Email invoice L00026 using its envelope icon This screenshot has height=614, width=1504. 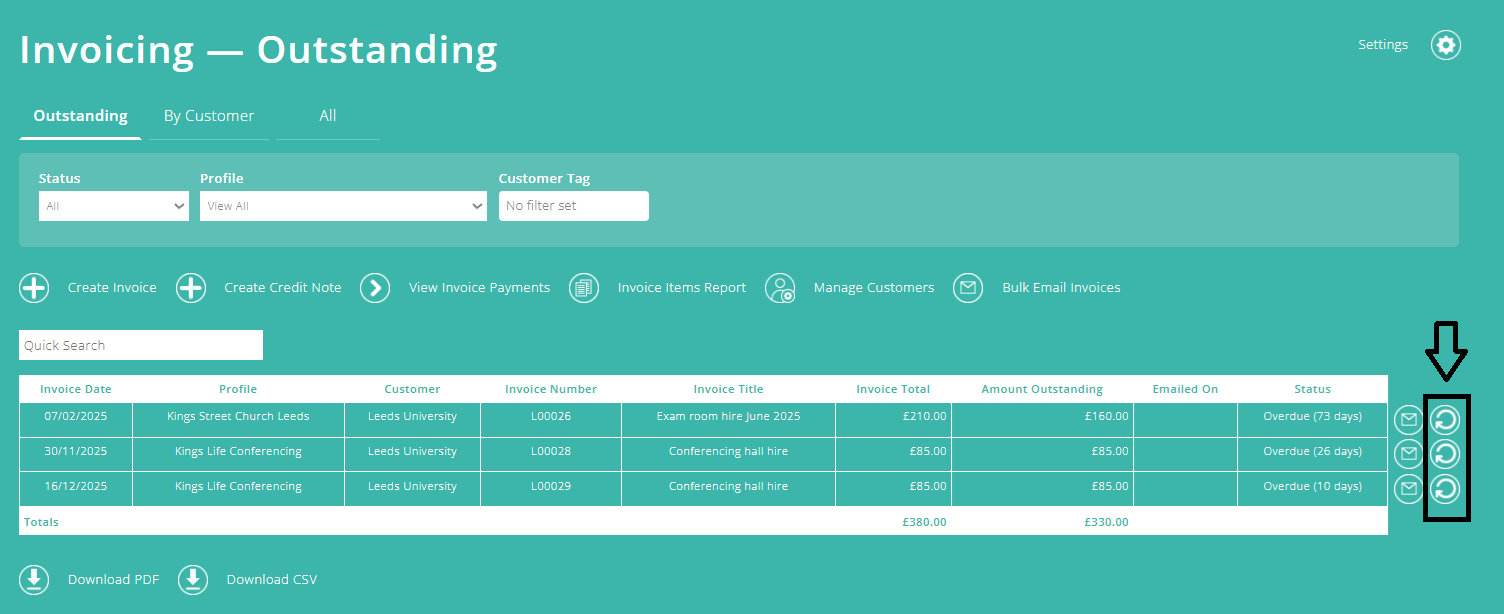pos(1408,420)
